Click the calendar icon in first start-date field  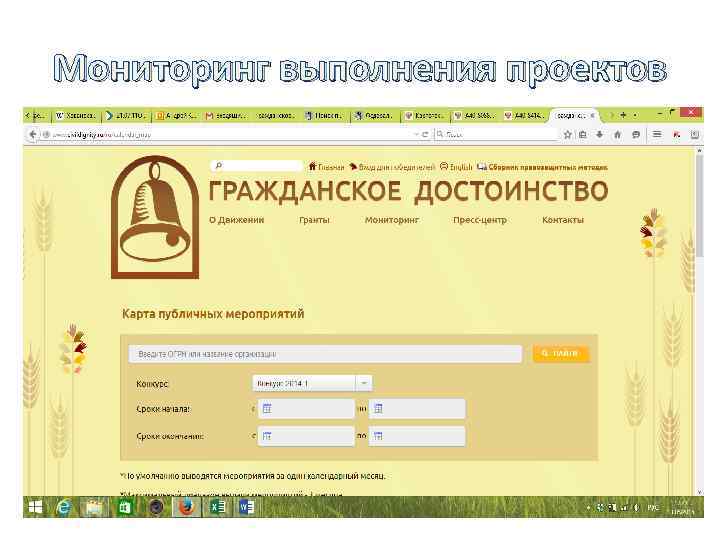pyautogui.click(x=267, y=408)
